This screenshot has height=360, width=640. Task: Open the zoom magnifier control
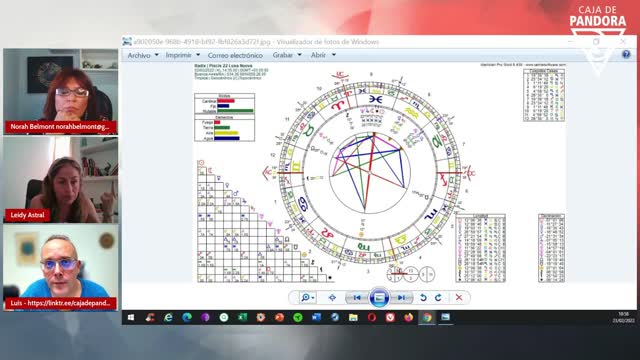coord(307,298)
